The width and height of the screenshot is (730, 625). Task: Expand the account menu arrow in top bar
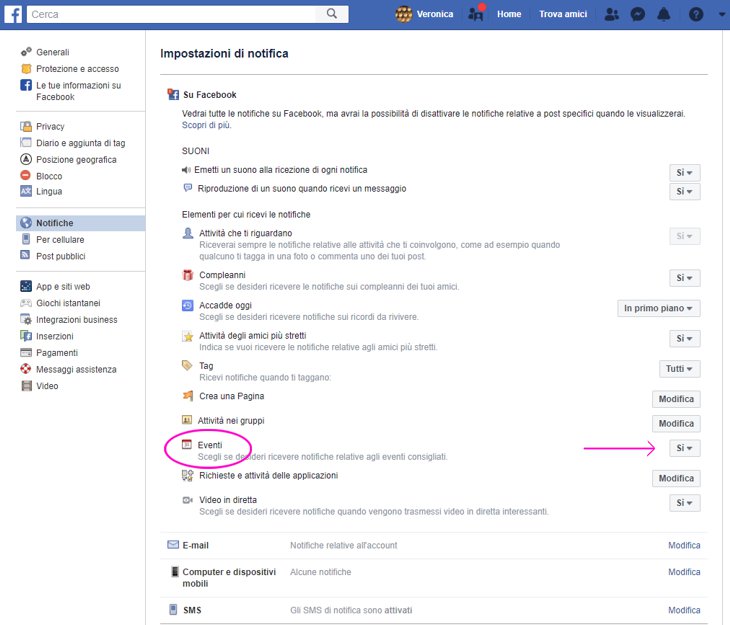tap(721, 14)
